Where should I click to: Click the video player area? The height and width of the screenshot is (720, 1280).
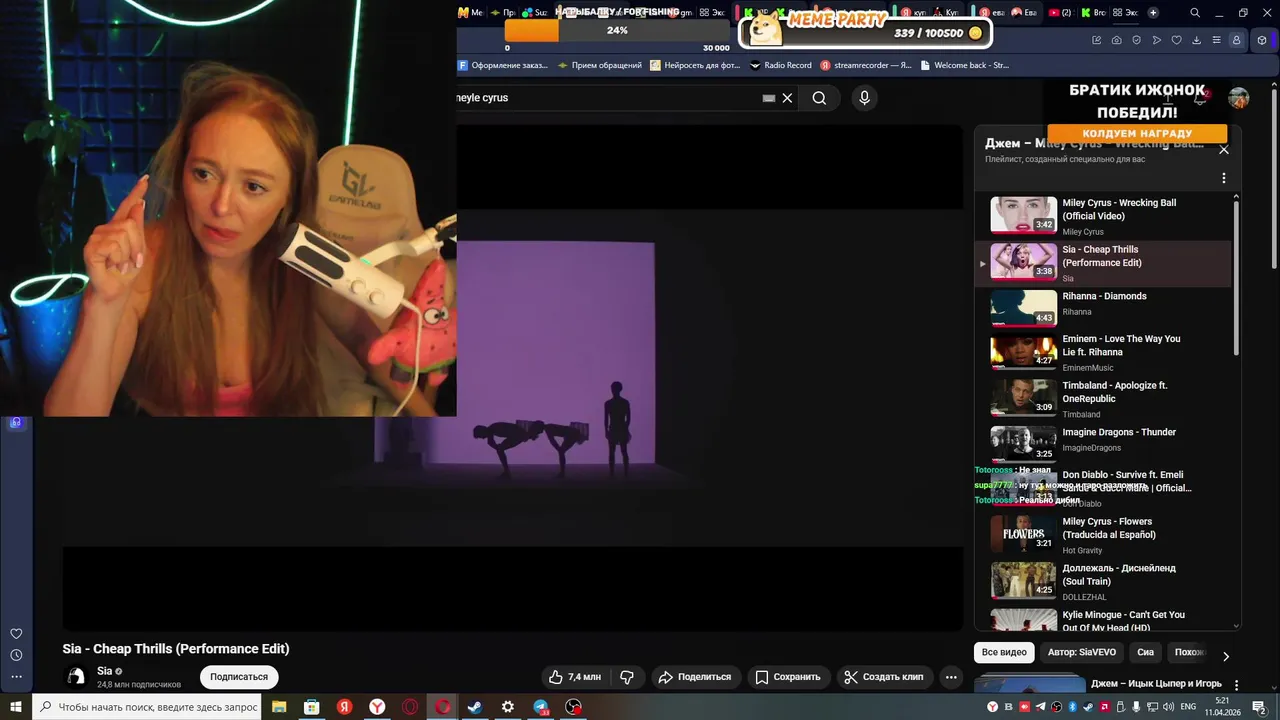[513, 378]
